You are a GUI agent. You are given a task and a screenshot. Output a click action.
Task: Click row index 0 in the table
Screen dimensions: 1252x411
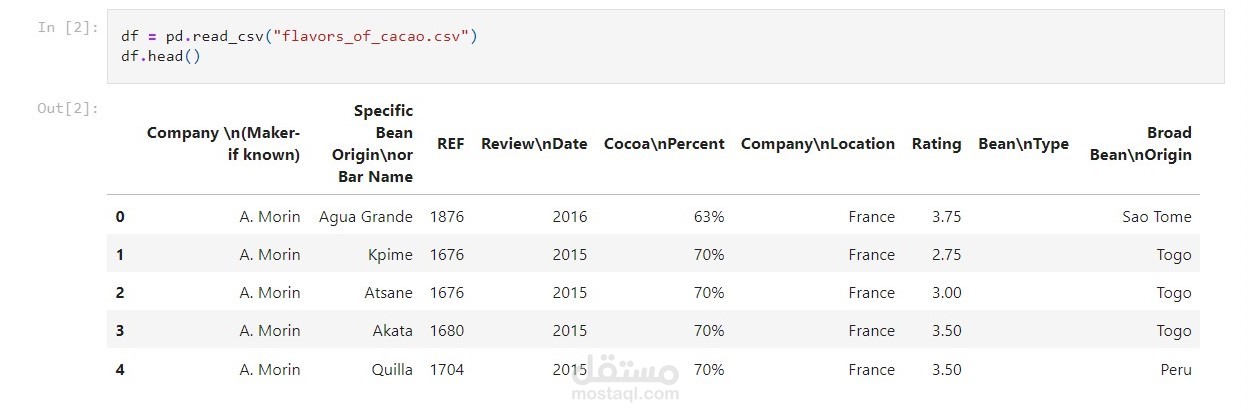coord(120,216)
